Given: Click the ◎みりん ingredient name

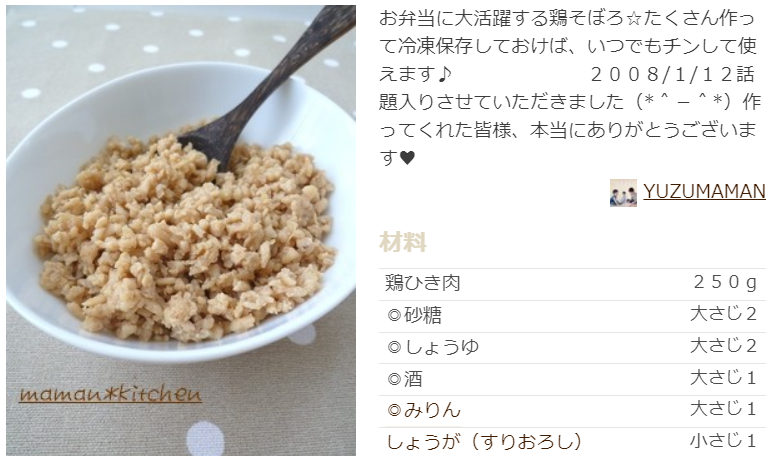Looking at the screenshot, I should point(424,410).
